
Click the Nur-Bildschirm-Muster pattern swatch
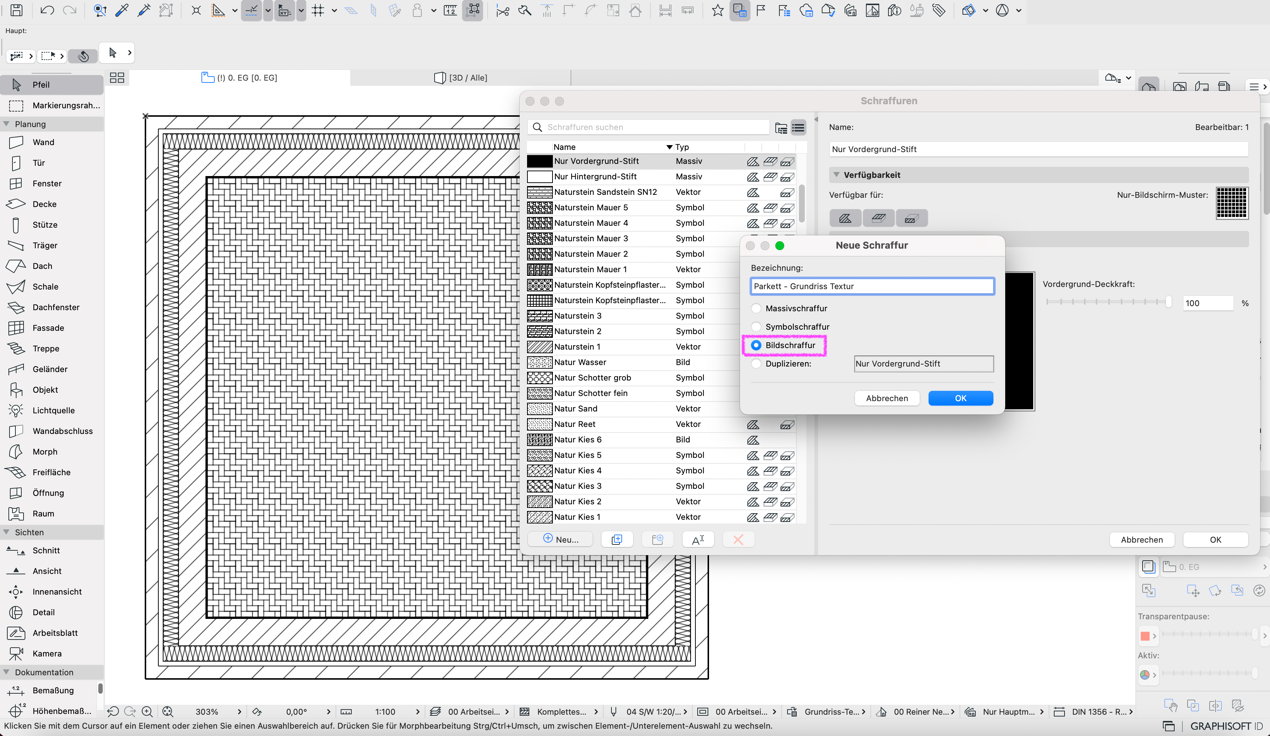click(x=1232, y=203)
